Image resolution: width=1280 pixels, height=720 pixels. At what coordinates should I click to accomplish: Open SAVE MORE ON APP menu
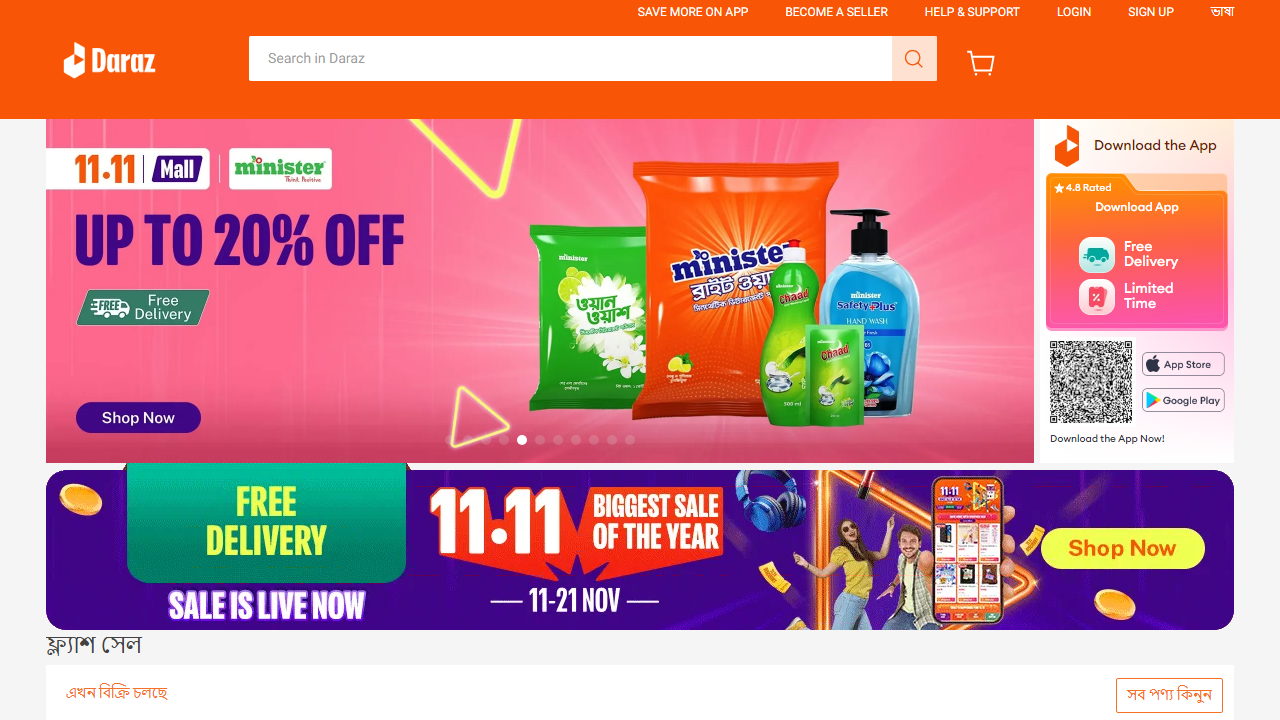coord(693,12)
